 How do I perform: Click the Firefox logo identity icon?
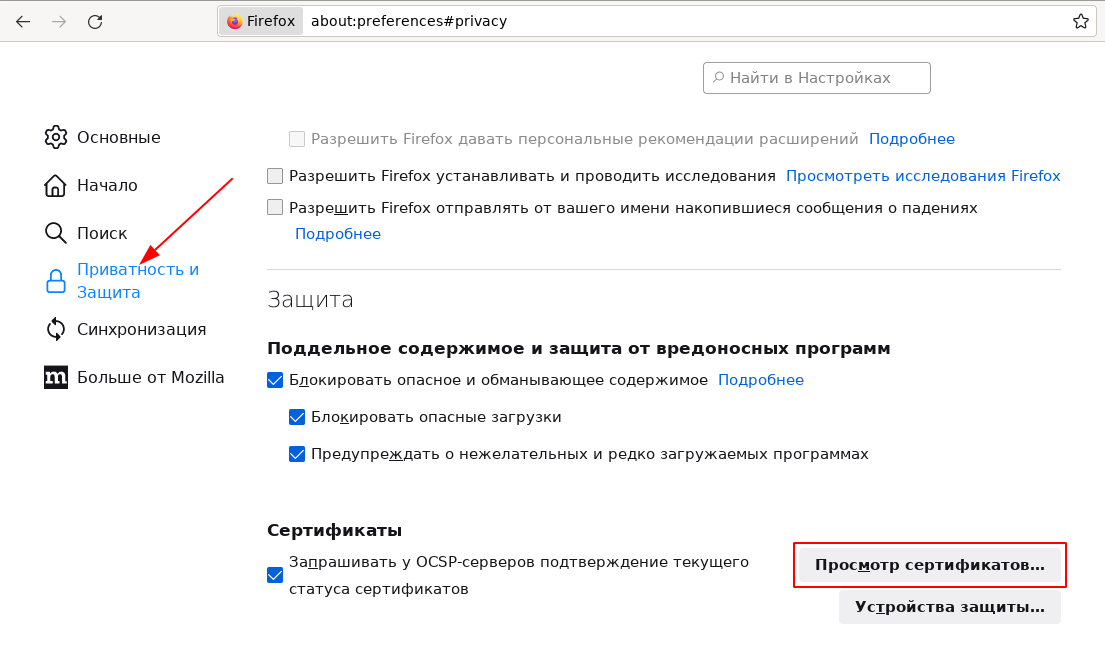[x=235, y=21]
